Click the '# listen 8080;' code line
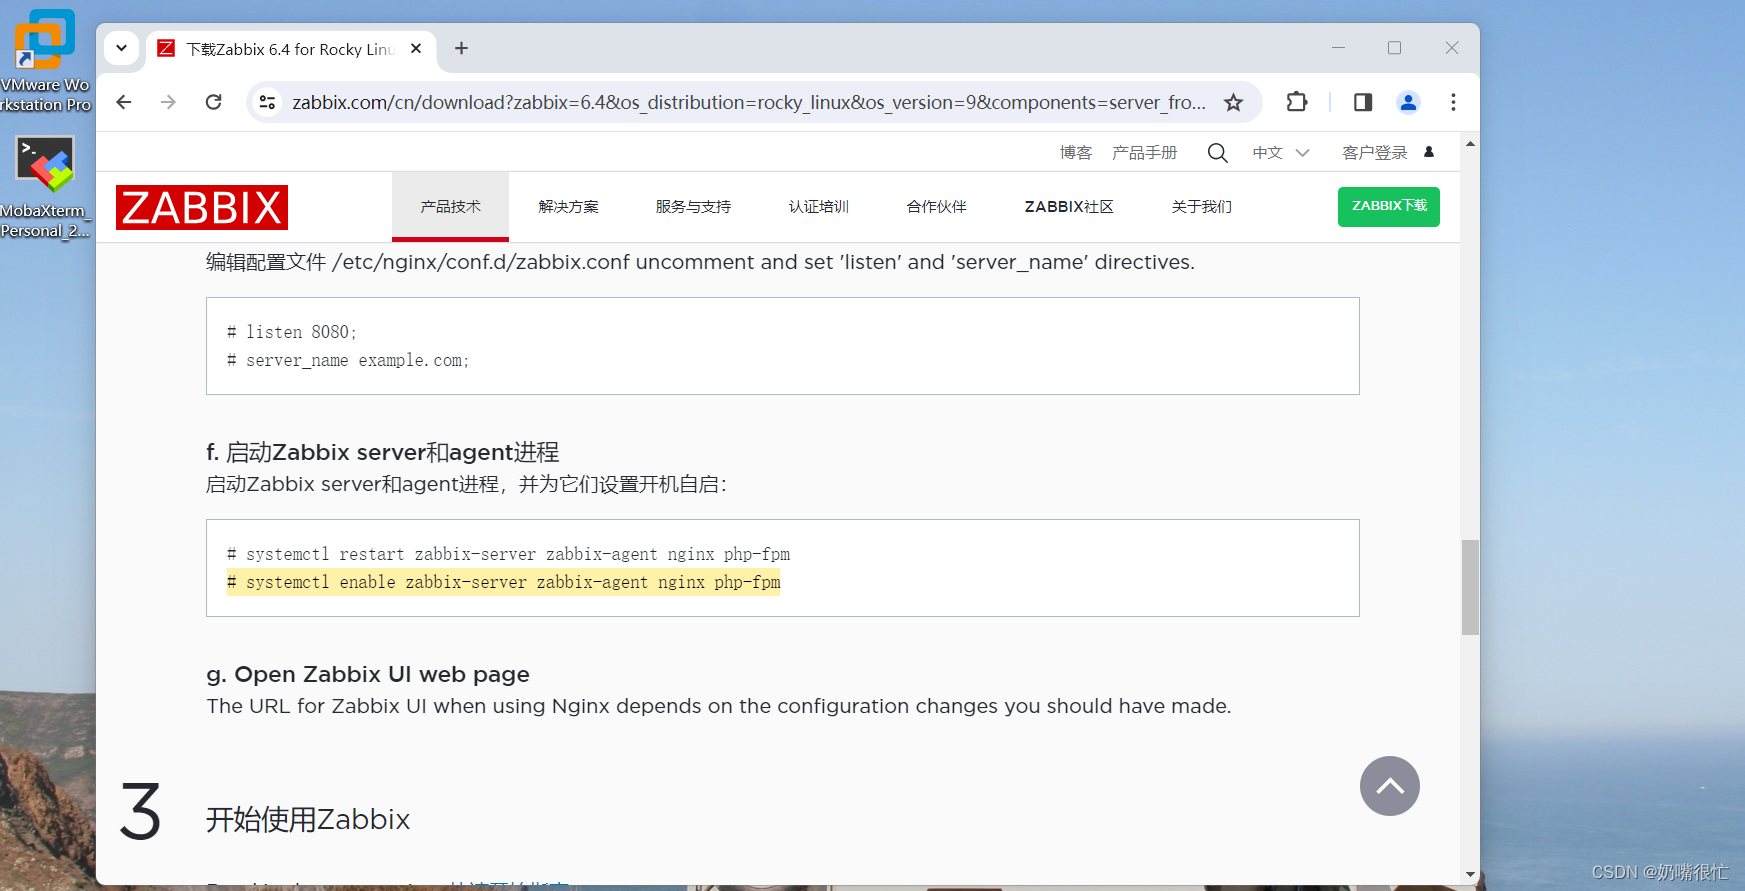Screen dimensions: 1745x891 (x=291, y=332)
